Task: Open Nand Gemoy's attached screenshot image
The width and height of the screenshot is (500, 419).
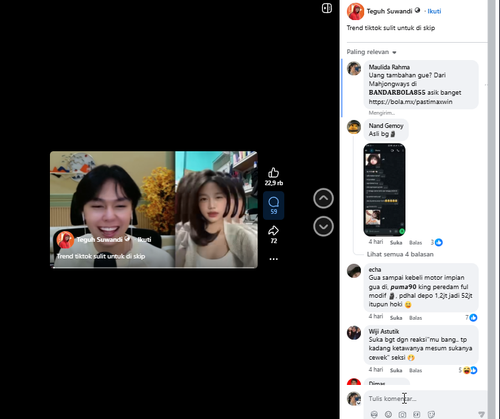Action: [384, 190]
